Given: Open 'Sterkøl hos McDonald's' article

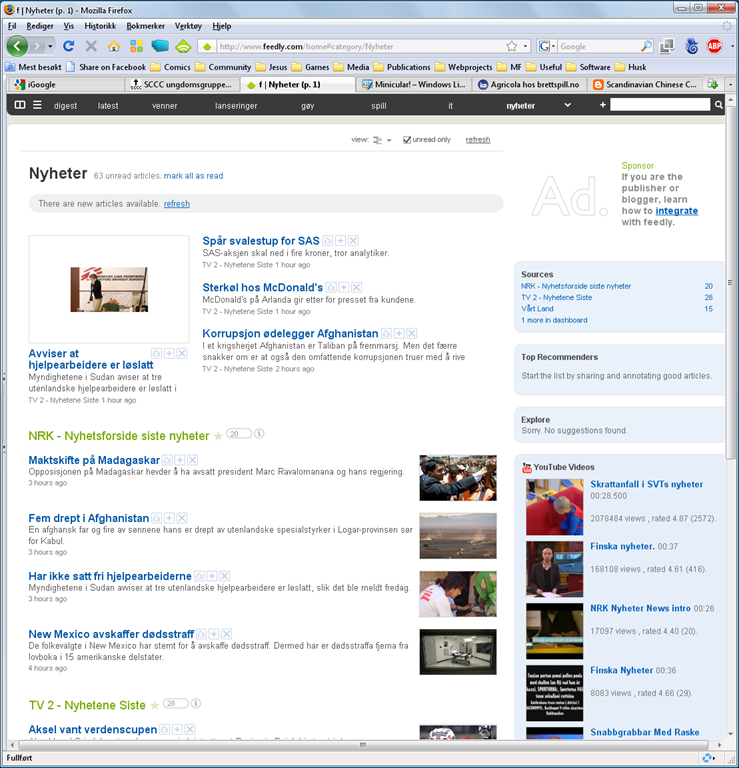Looking at the screenshot, I should 262,288.
